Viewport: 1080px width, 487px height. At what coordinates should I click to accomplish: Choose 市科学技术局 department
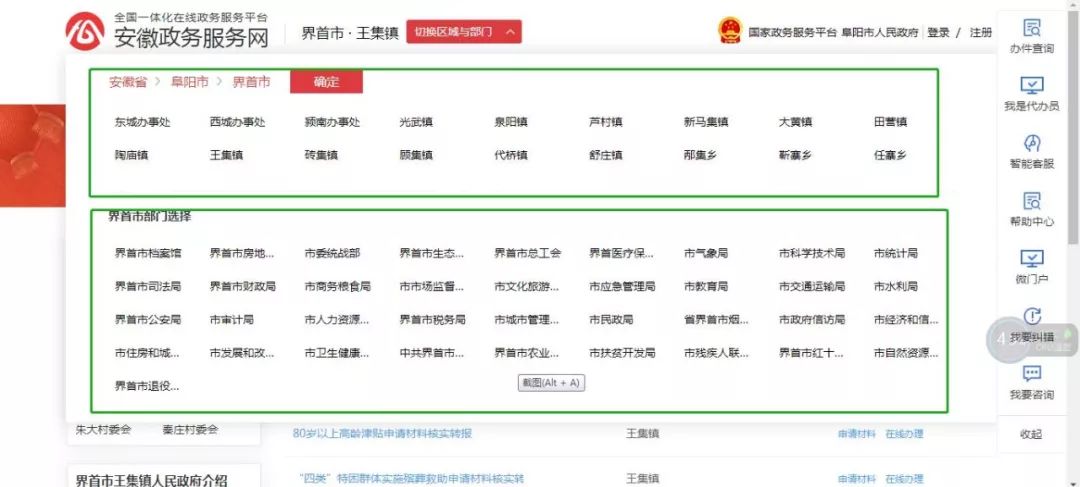[x=812, y=253]
